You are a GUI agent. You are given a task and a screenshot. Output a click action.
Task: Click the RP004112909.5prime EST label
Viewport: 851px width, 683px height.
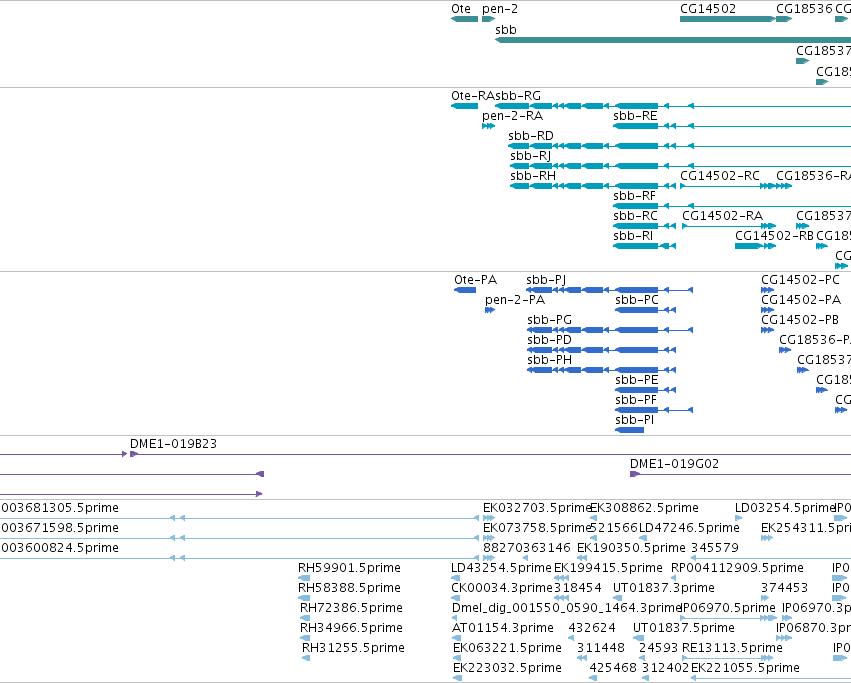pyautogui.click(x=738, y=568)
